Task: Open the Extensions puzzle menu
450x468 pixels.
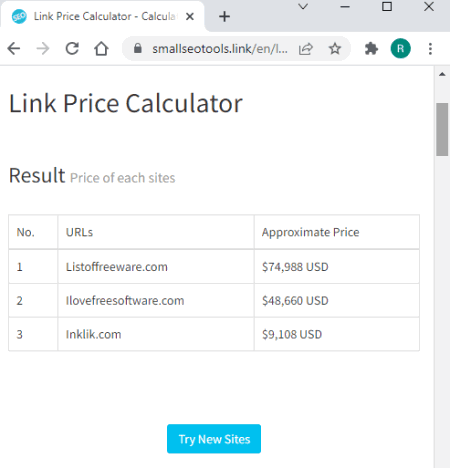Action: click(371, 49)
